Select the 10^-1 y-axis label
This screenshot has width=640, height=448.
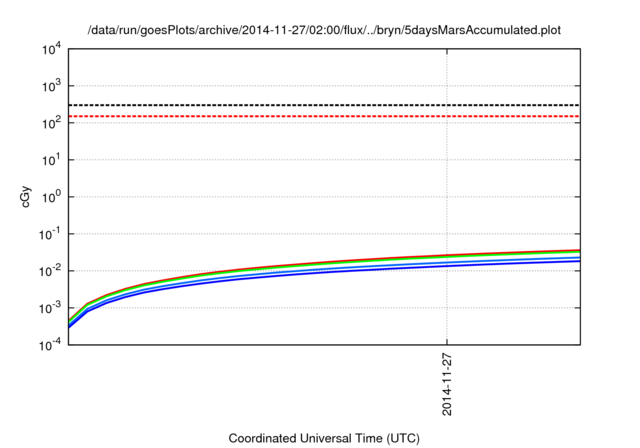point(49,234)
